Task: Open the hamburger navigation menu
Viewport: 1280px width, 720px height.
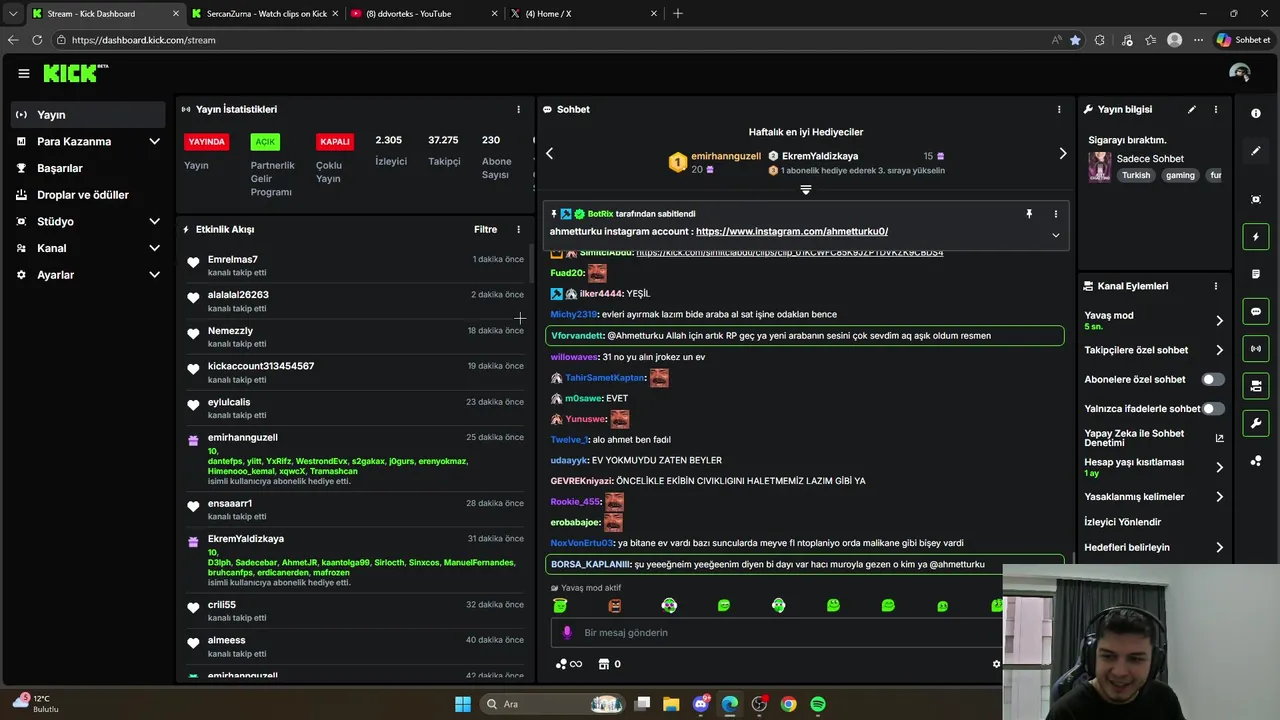Action: 24,73
